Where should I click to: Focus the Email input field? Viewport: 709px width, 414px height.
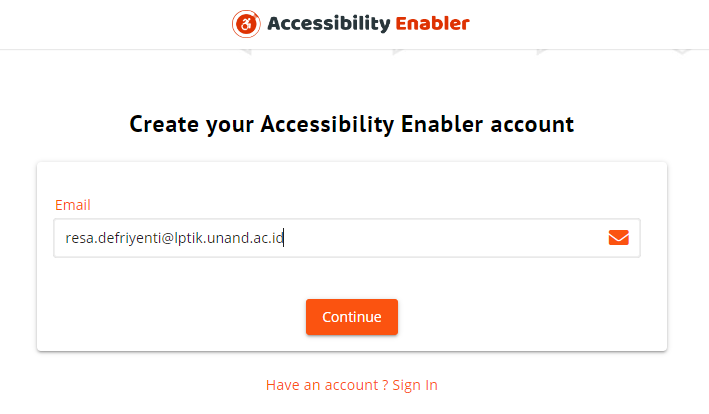point(347,238)
